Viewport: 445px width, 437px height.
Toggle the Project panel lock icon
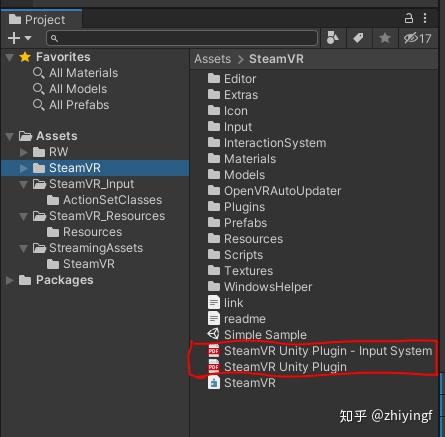tap(409, 18)
